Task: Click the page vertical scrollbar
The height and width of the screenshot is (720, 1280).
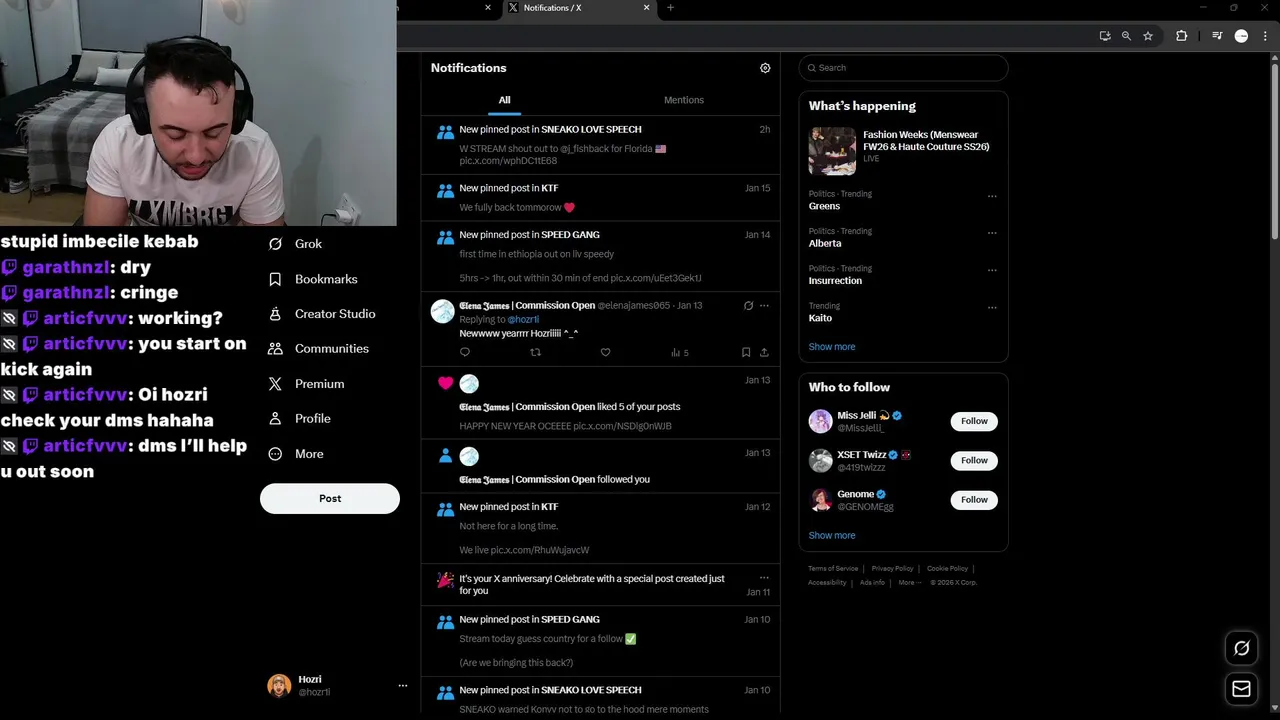Action: coord(1274,150)
